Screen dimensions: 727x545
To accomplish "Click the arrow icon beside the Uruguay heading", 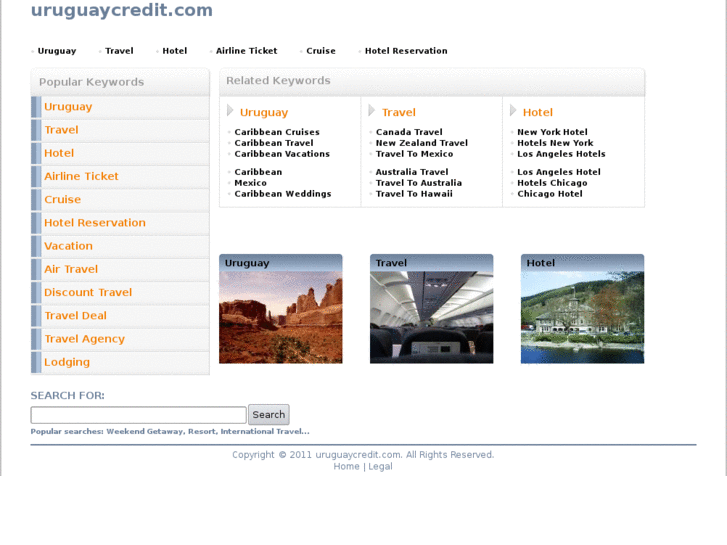I will 230,111.
